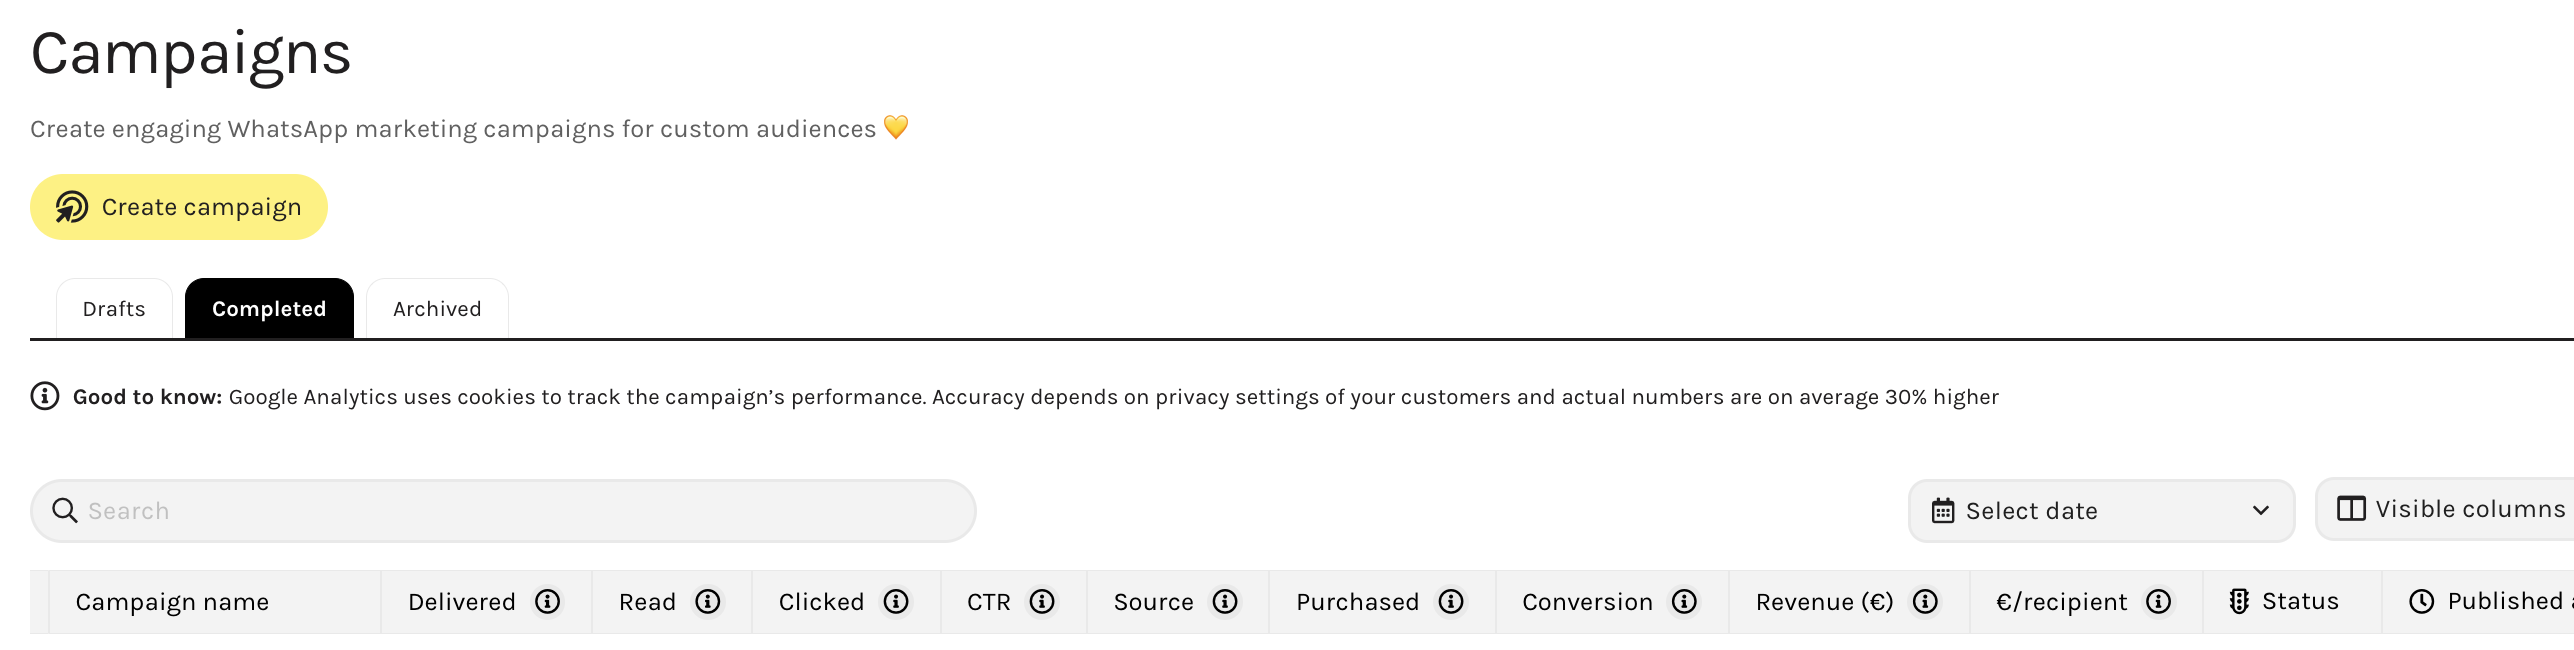The image size is (2574, 650).
Task: Open the Archived tab
Action: point(437,309)
